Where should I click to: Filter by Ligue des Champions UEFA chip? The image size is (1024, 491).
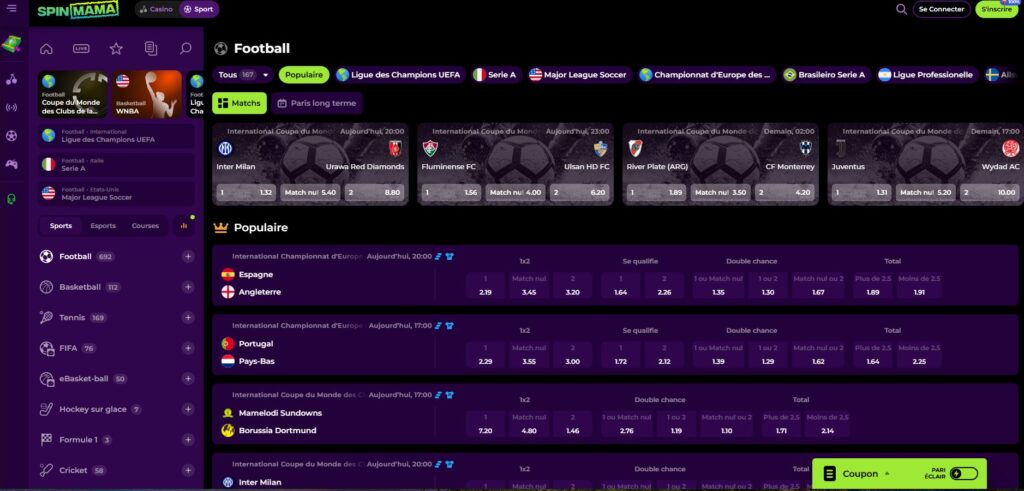pos(398,75)
